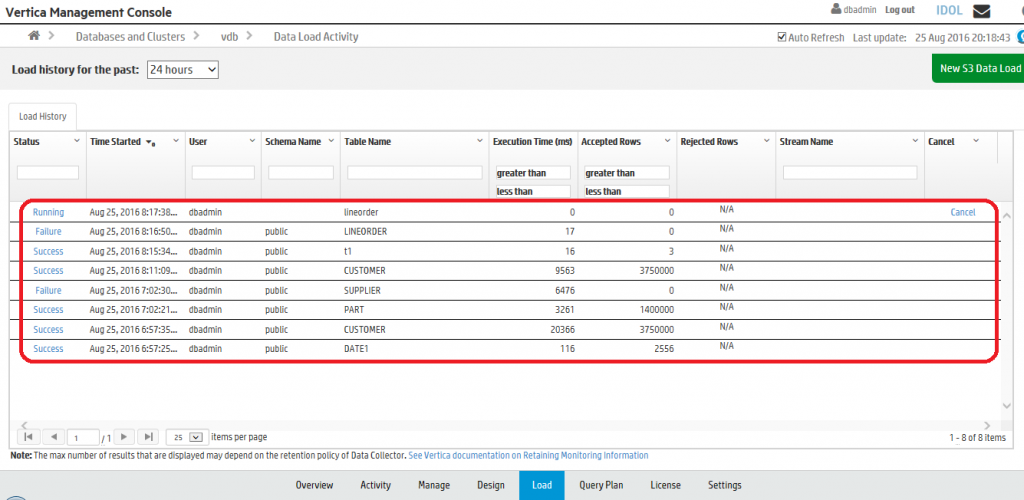
Task: Open the Schema Name column menu arrow
Action: (x=331, y=141)
